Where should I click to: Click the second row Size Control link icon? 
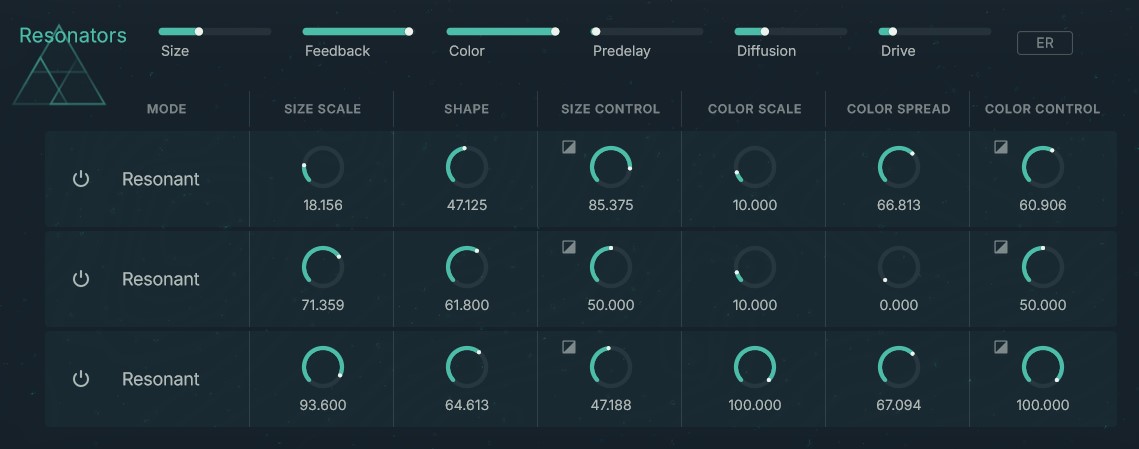[x=569, y=247]
